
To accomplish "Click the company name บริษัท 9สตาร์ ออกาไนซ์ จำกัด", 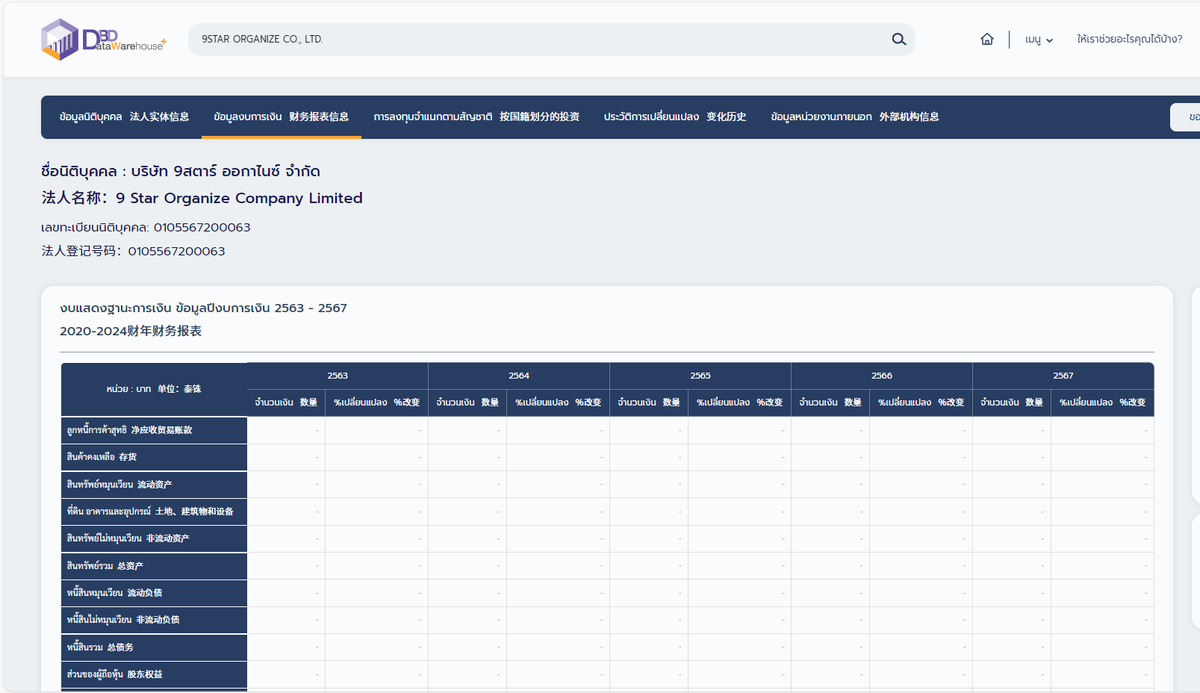I will pyautogui.click(x=226, y=172).
